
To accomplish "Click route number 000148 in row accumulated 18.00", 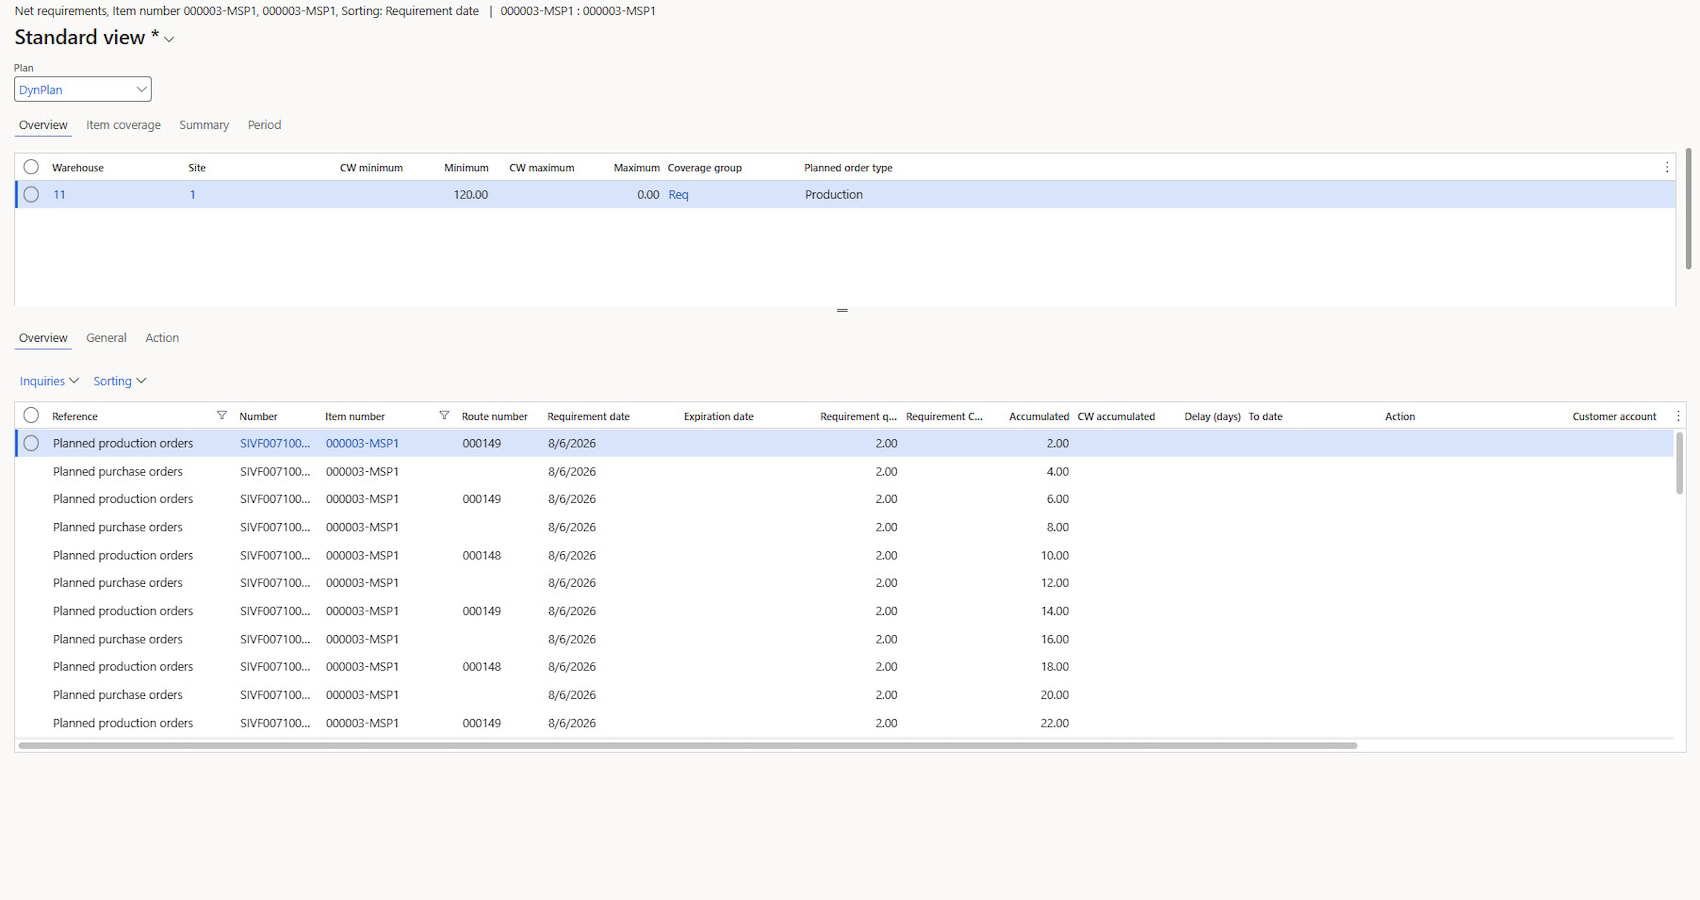I will coord(482,667).
